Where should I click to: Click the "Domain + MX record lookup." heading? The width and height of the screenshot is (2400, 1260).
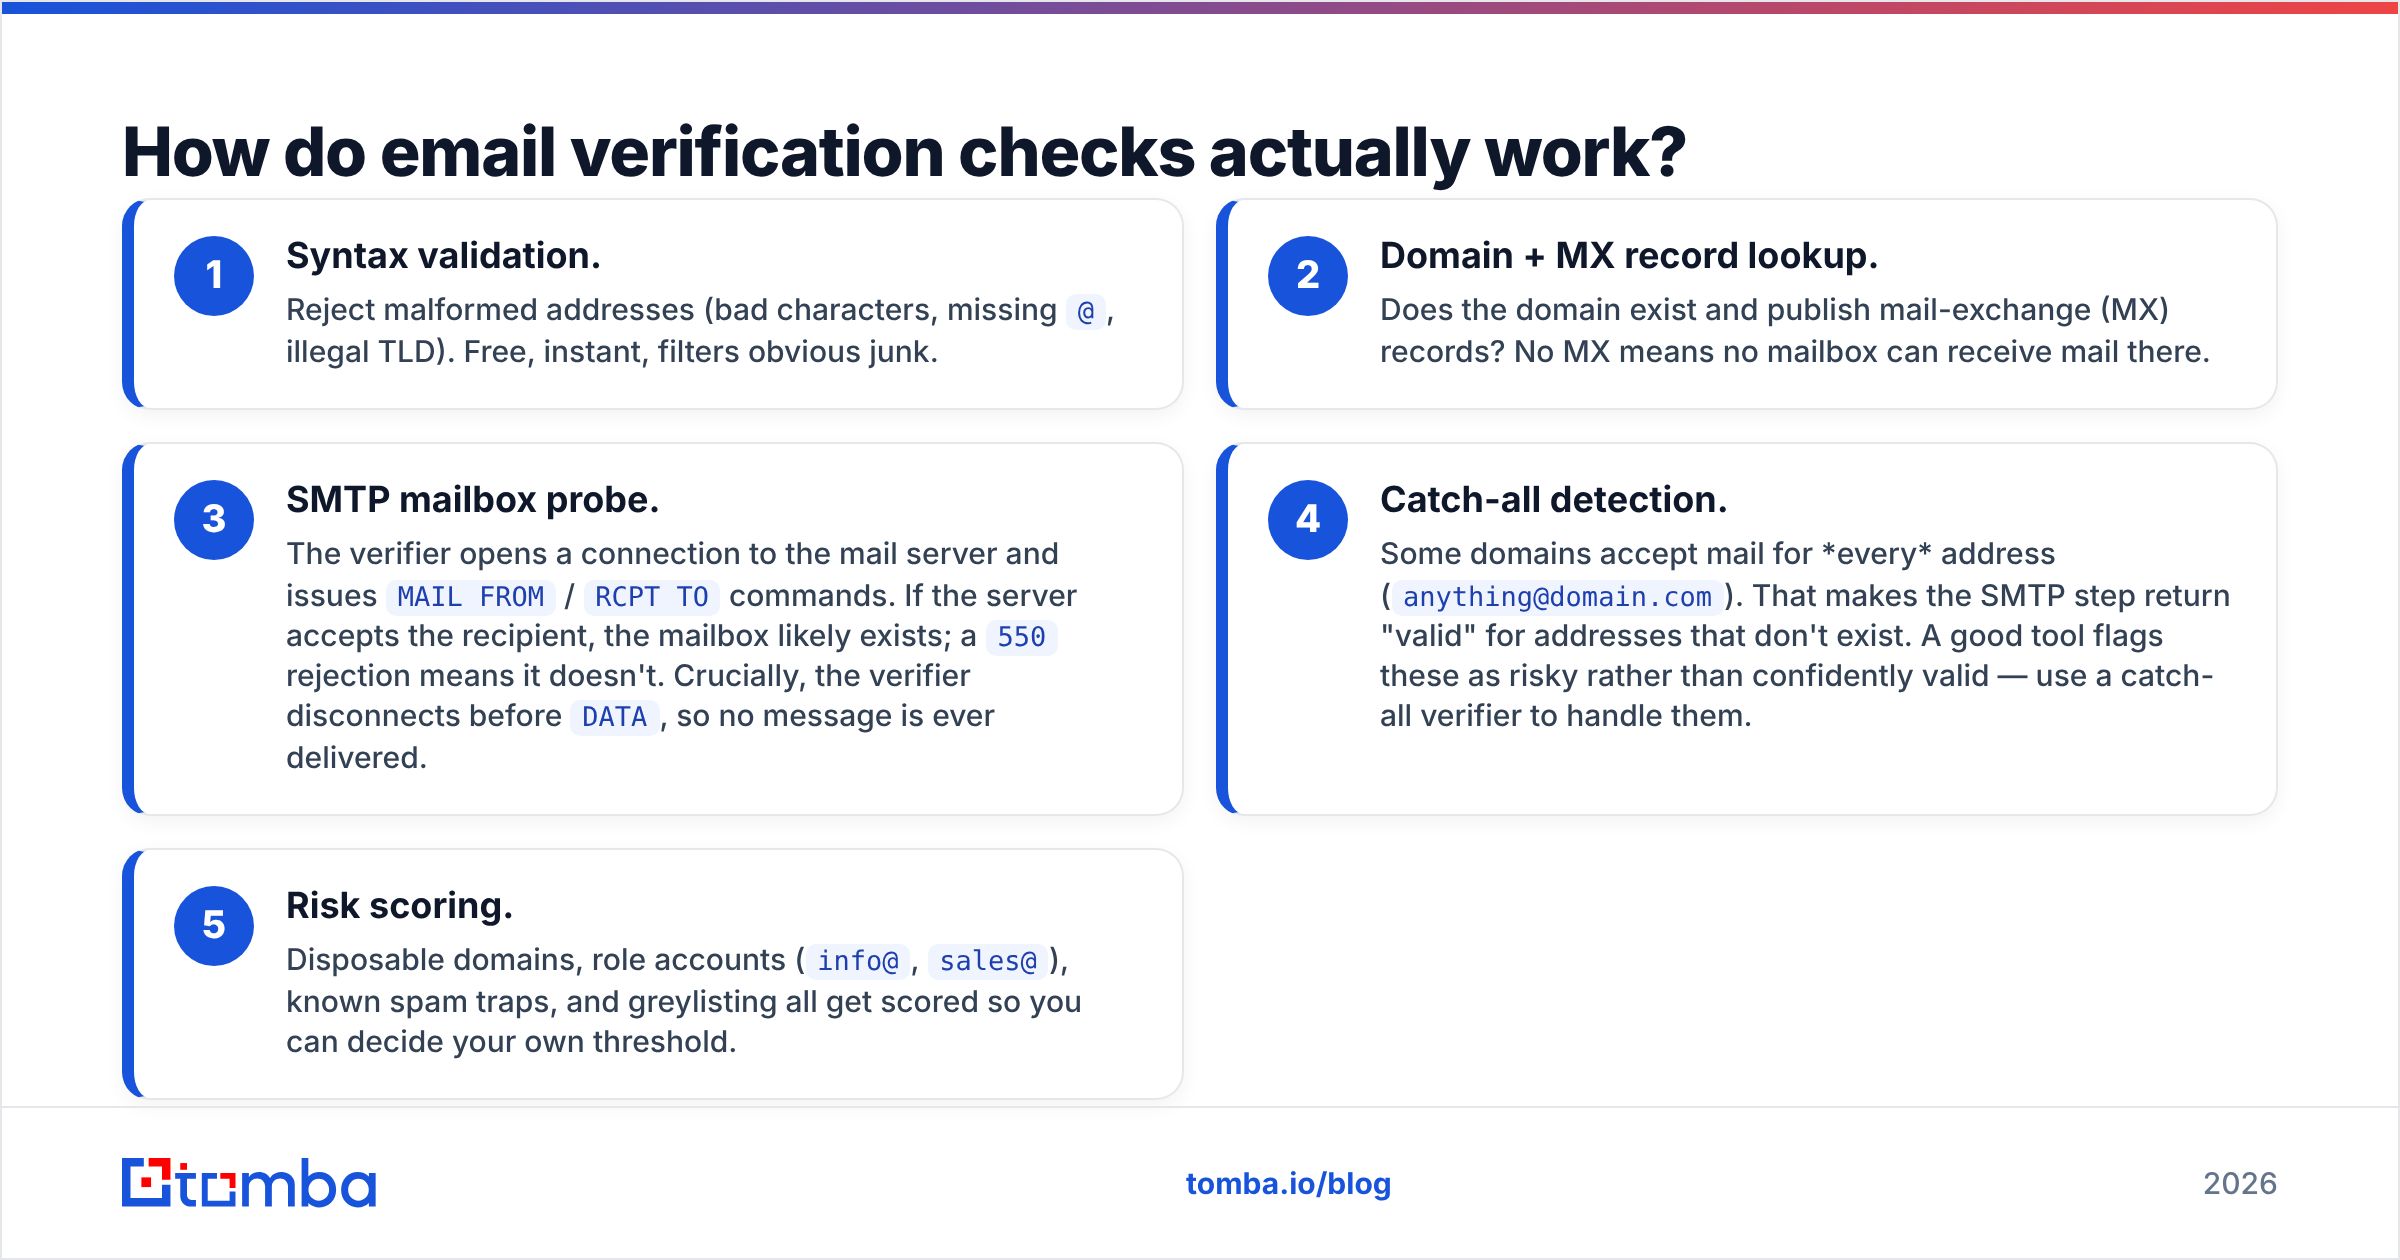pyautogui.click(x=1629, y=256)
